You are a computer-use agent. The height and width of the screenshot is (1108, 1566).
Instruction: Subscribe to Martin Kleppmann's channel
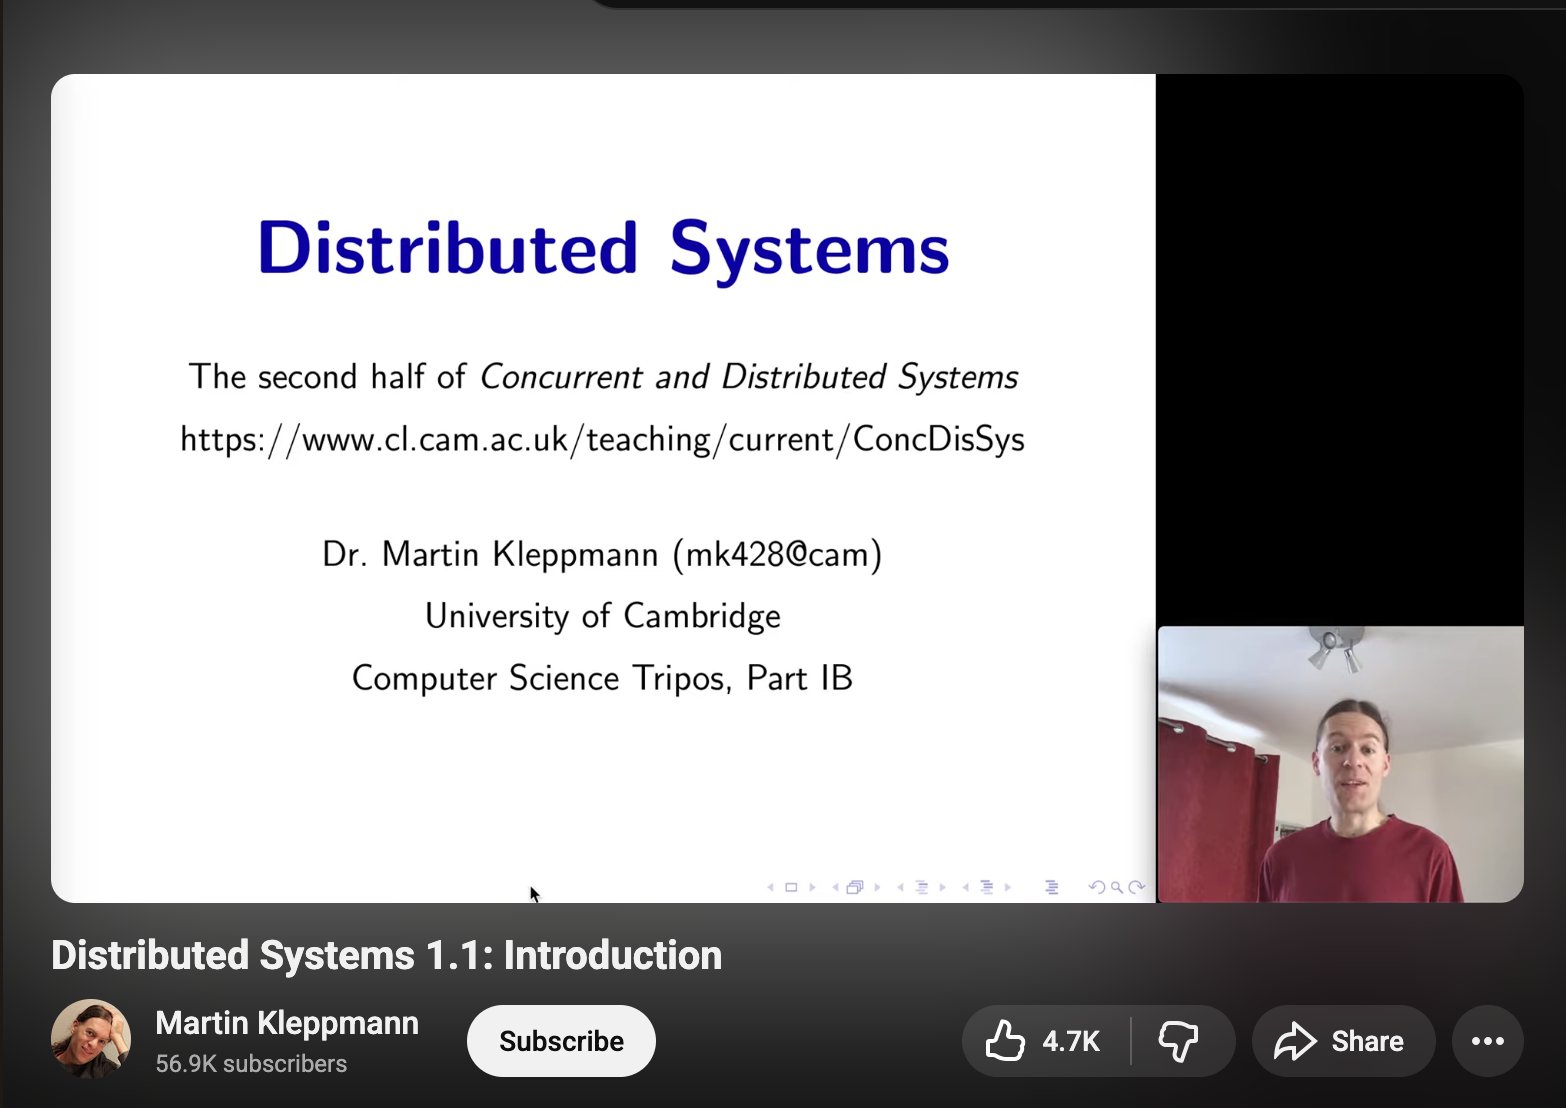(561, 1041)
